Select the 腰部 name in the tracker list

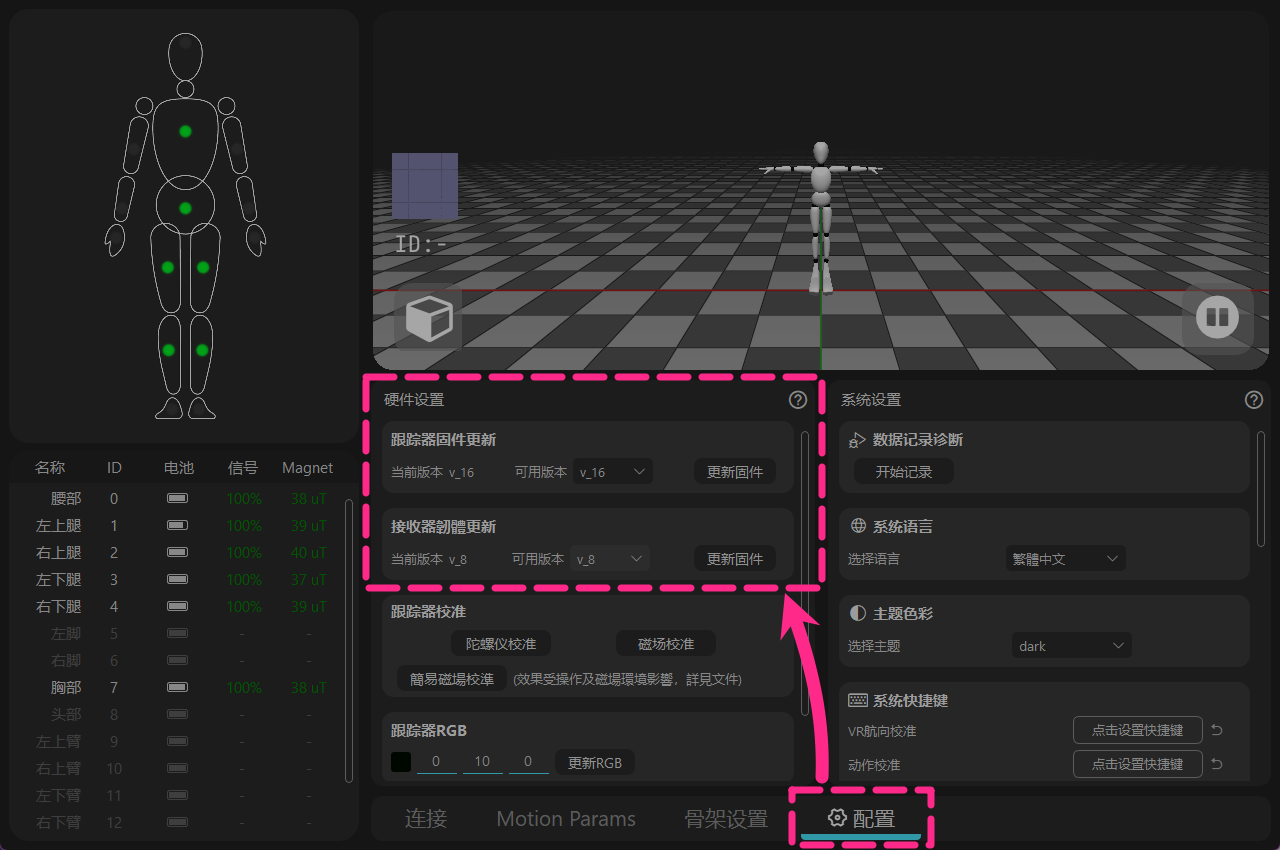(66, 498)
